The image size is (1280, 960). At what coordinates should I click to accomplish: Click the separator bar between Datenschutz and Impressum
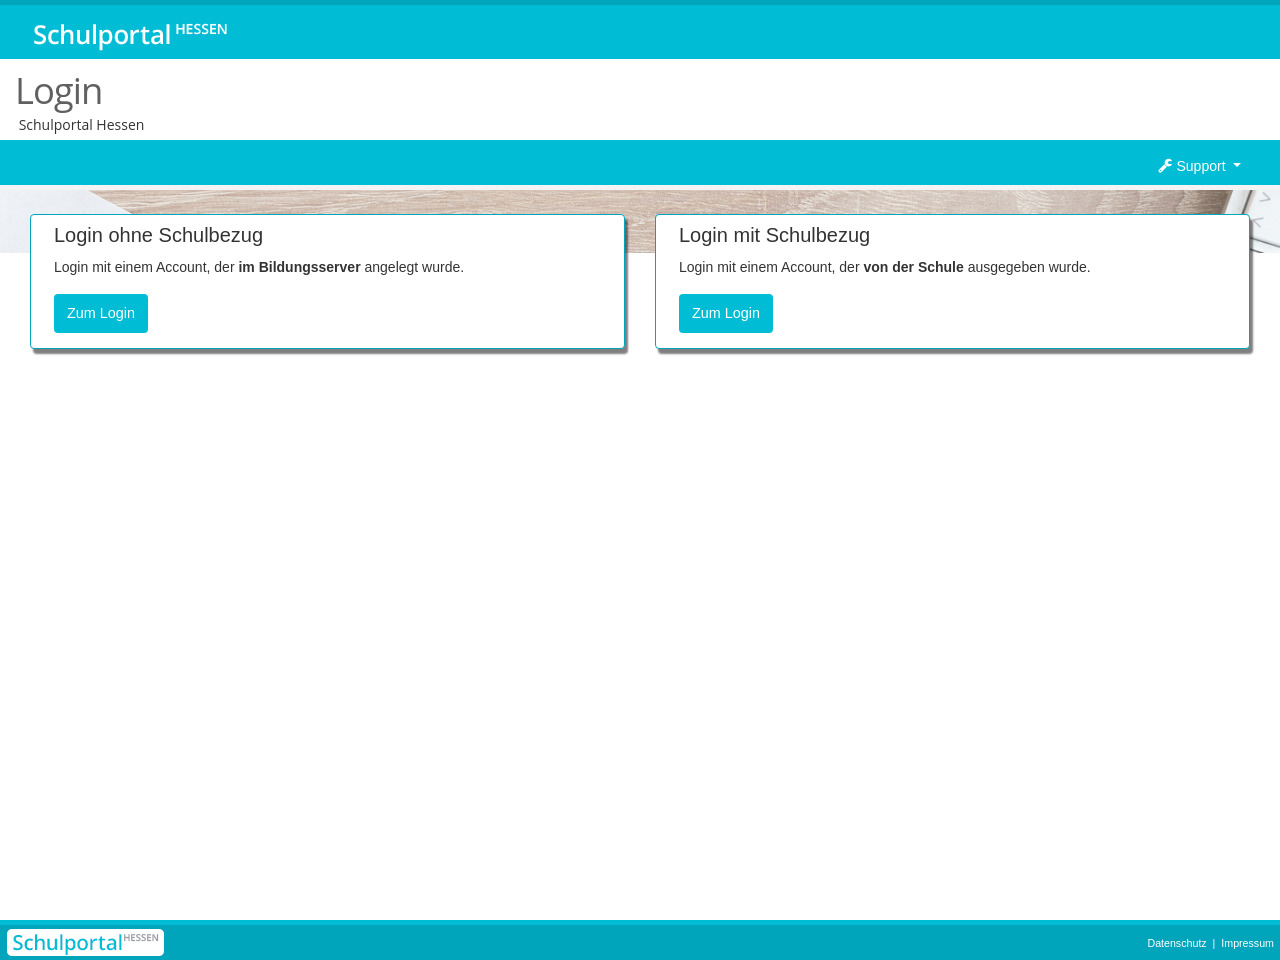coord(1214,943)
